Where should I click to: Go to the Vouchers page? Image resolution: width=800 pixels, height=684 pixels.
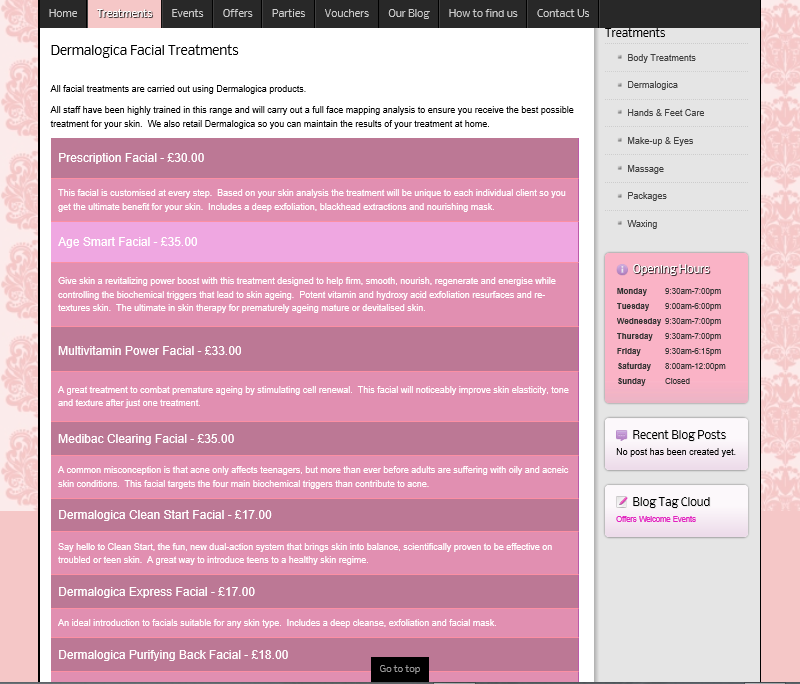point(347,13)
